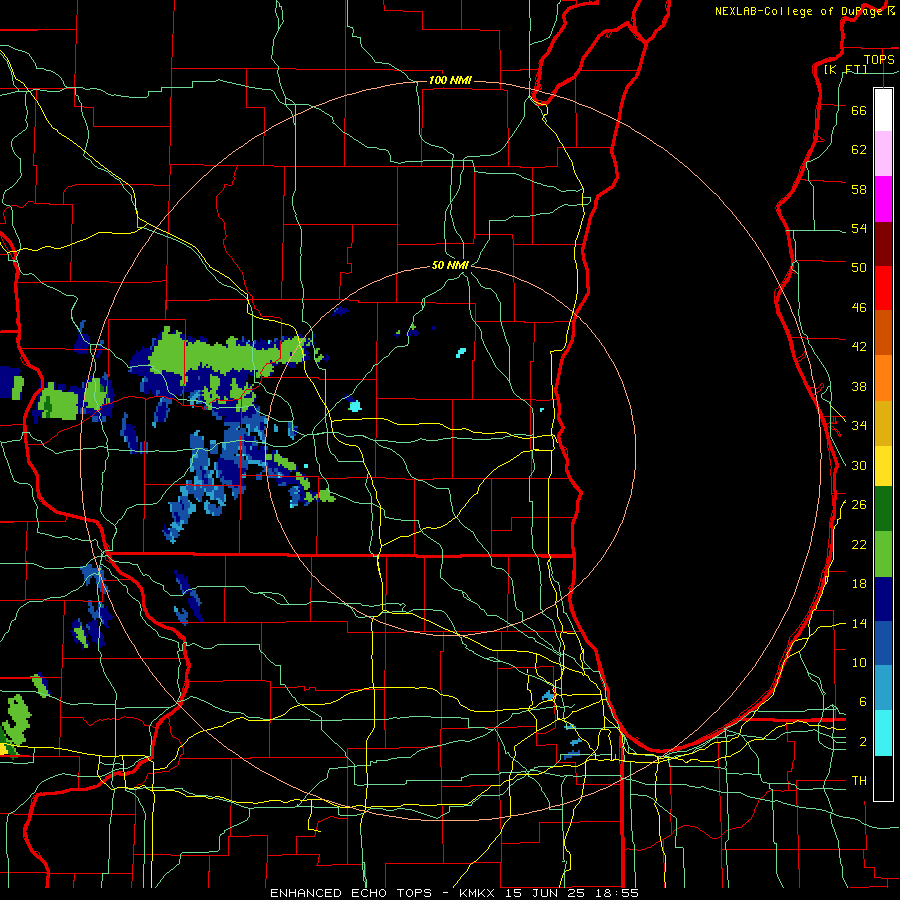Click legend value 26
The height and width of the screenshot is (900, 900).
coord(859,505)
